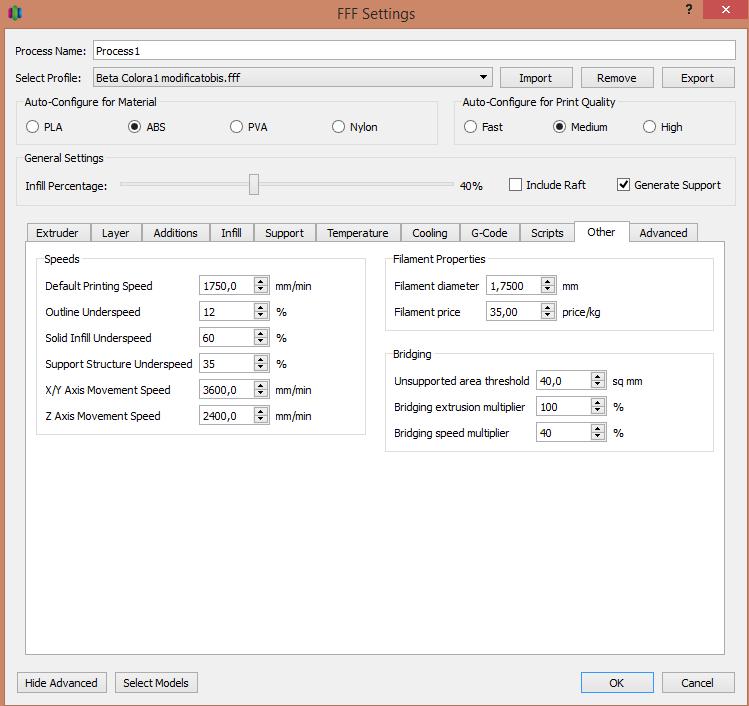This screenshot has height=706, width=749.
Task: Decrease Outline Underspeed with down arrow
Action: tap(261, 316)
